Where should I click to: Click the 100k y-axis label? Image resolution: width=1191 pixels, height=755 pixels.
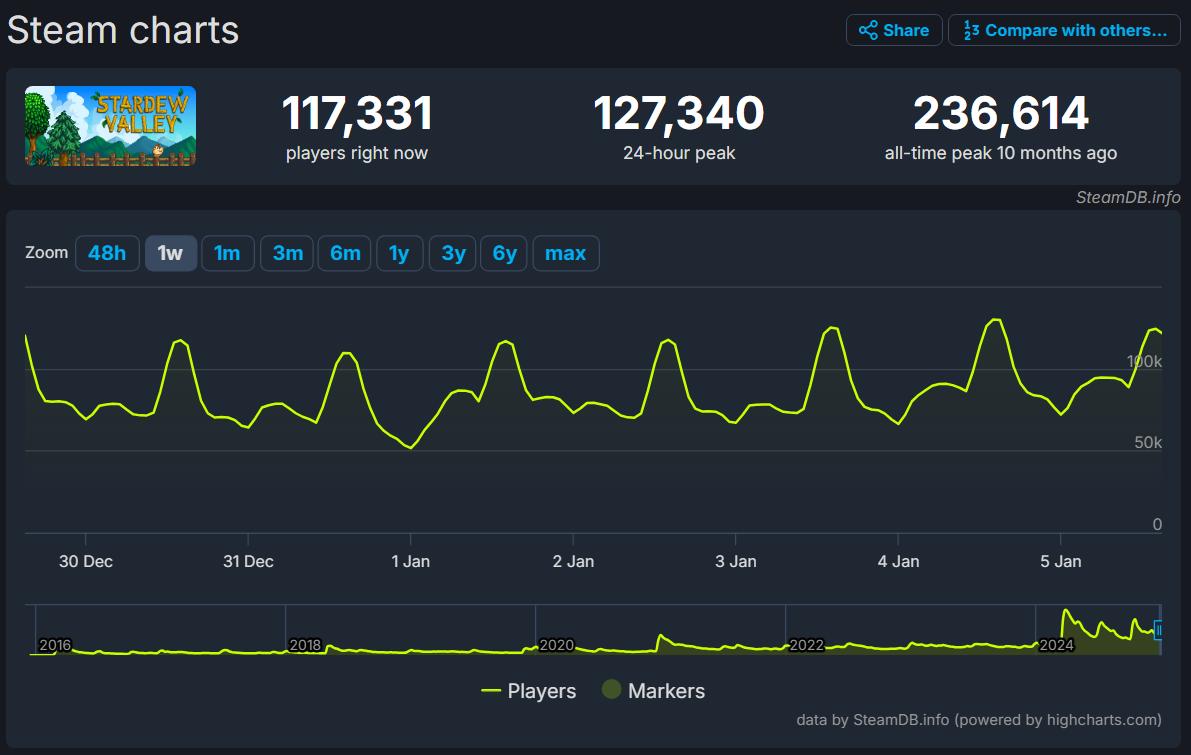[x=1144, y=362]
